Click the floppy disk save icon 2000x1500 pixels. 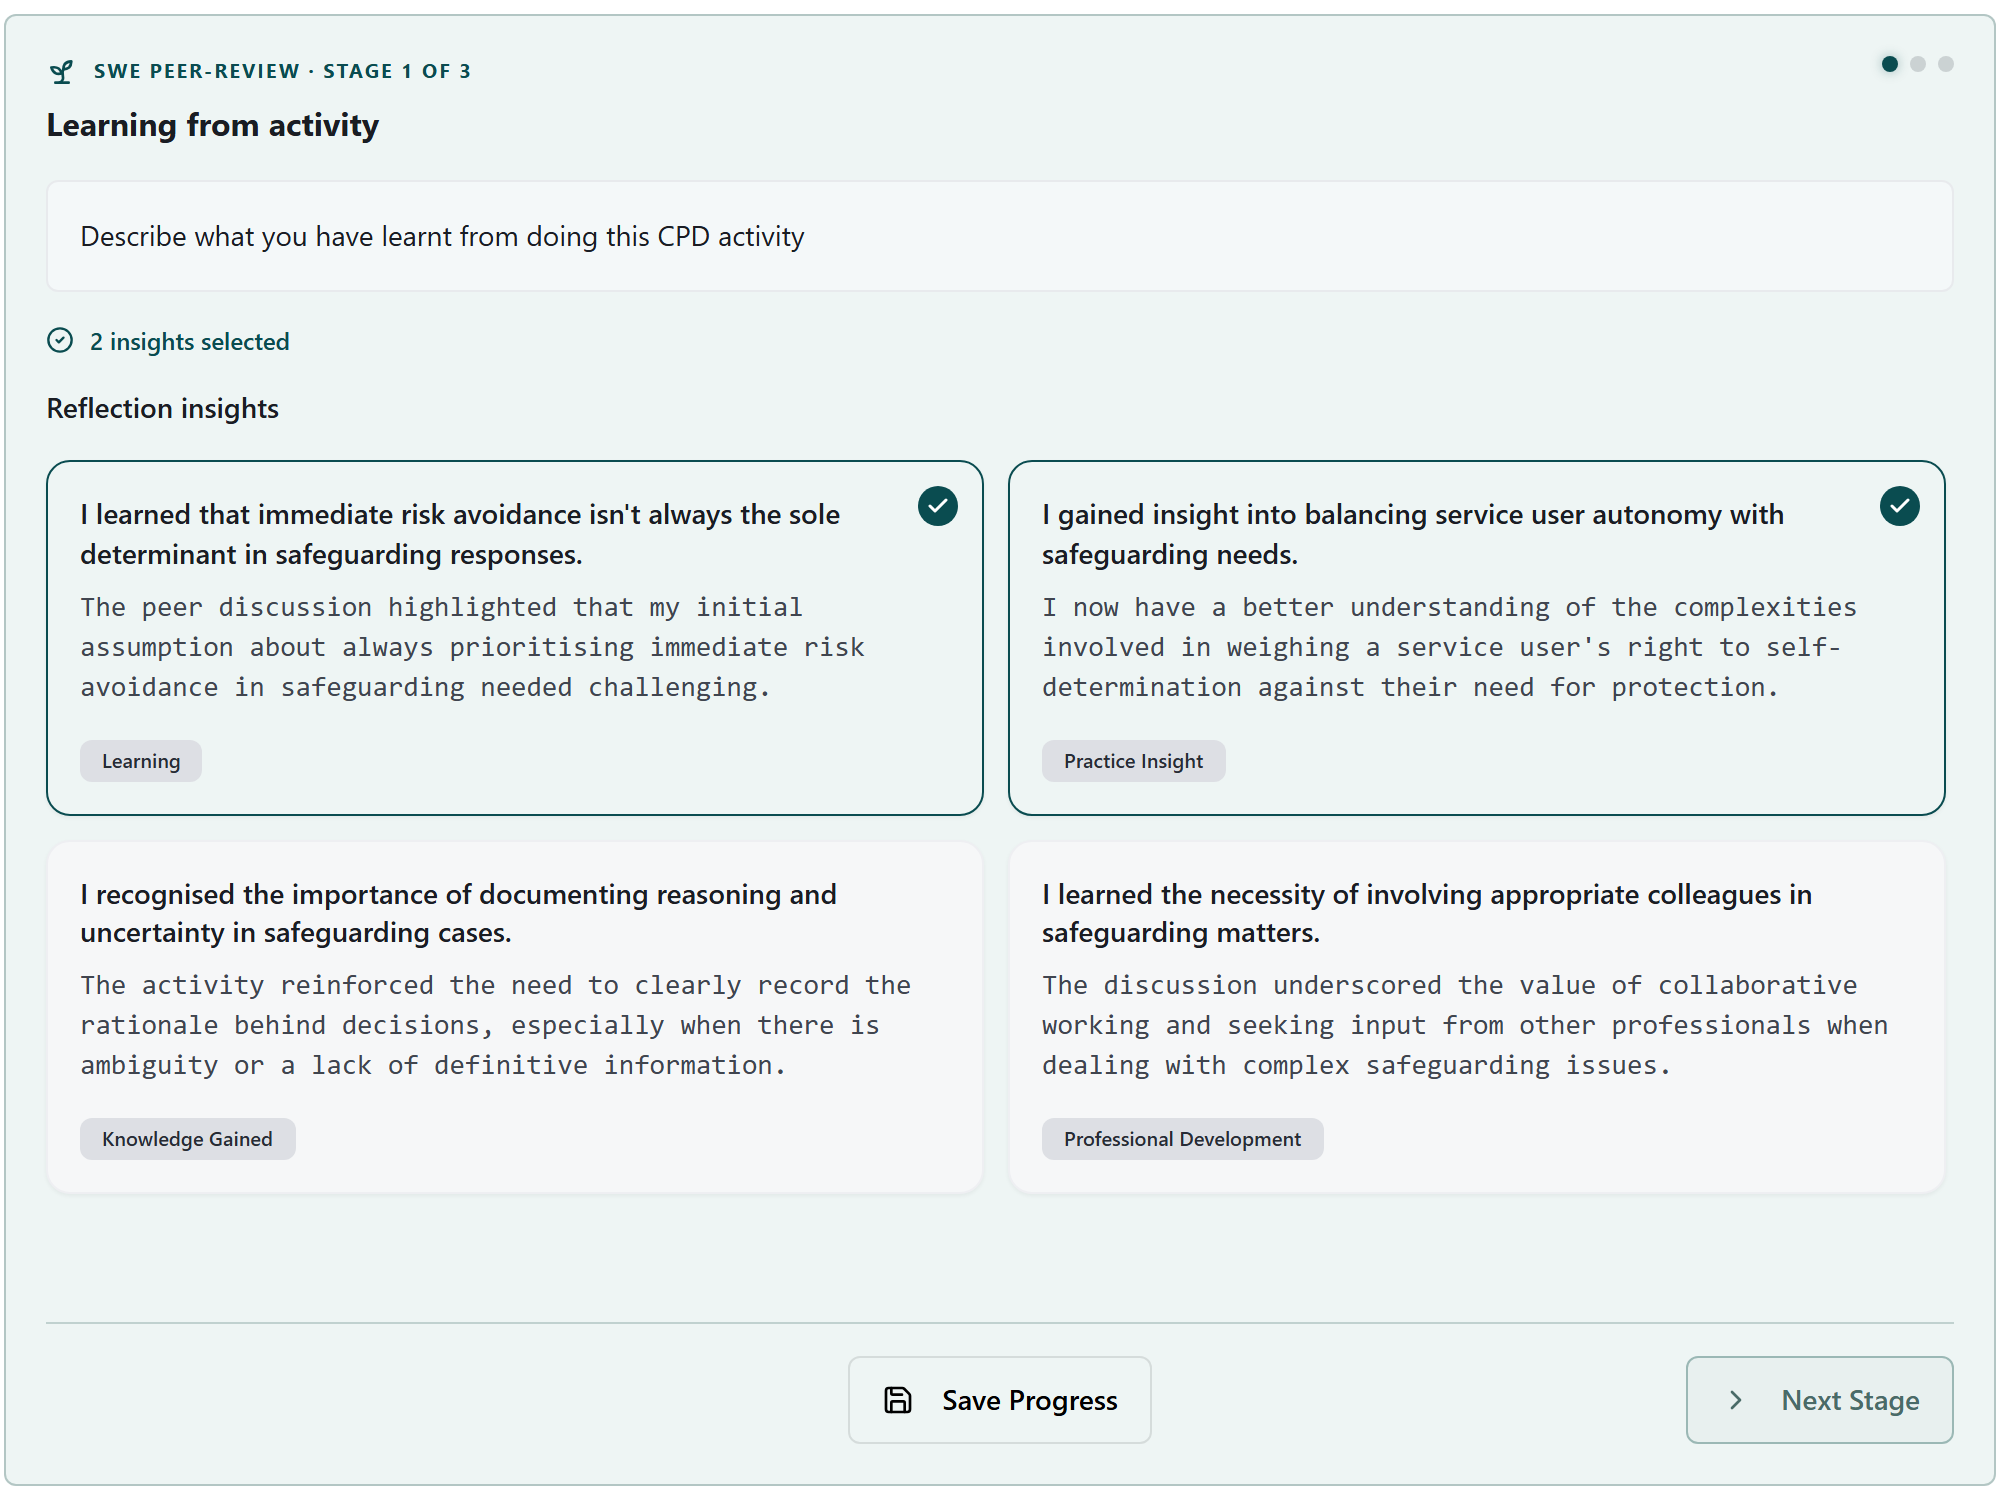[x=898, y=1400]
